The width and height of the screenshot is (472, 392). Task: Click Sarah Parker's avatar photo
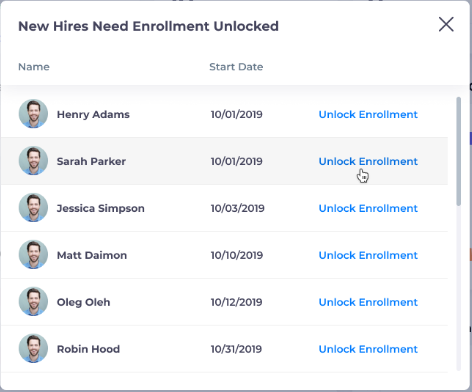(x=33, y=161)
